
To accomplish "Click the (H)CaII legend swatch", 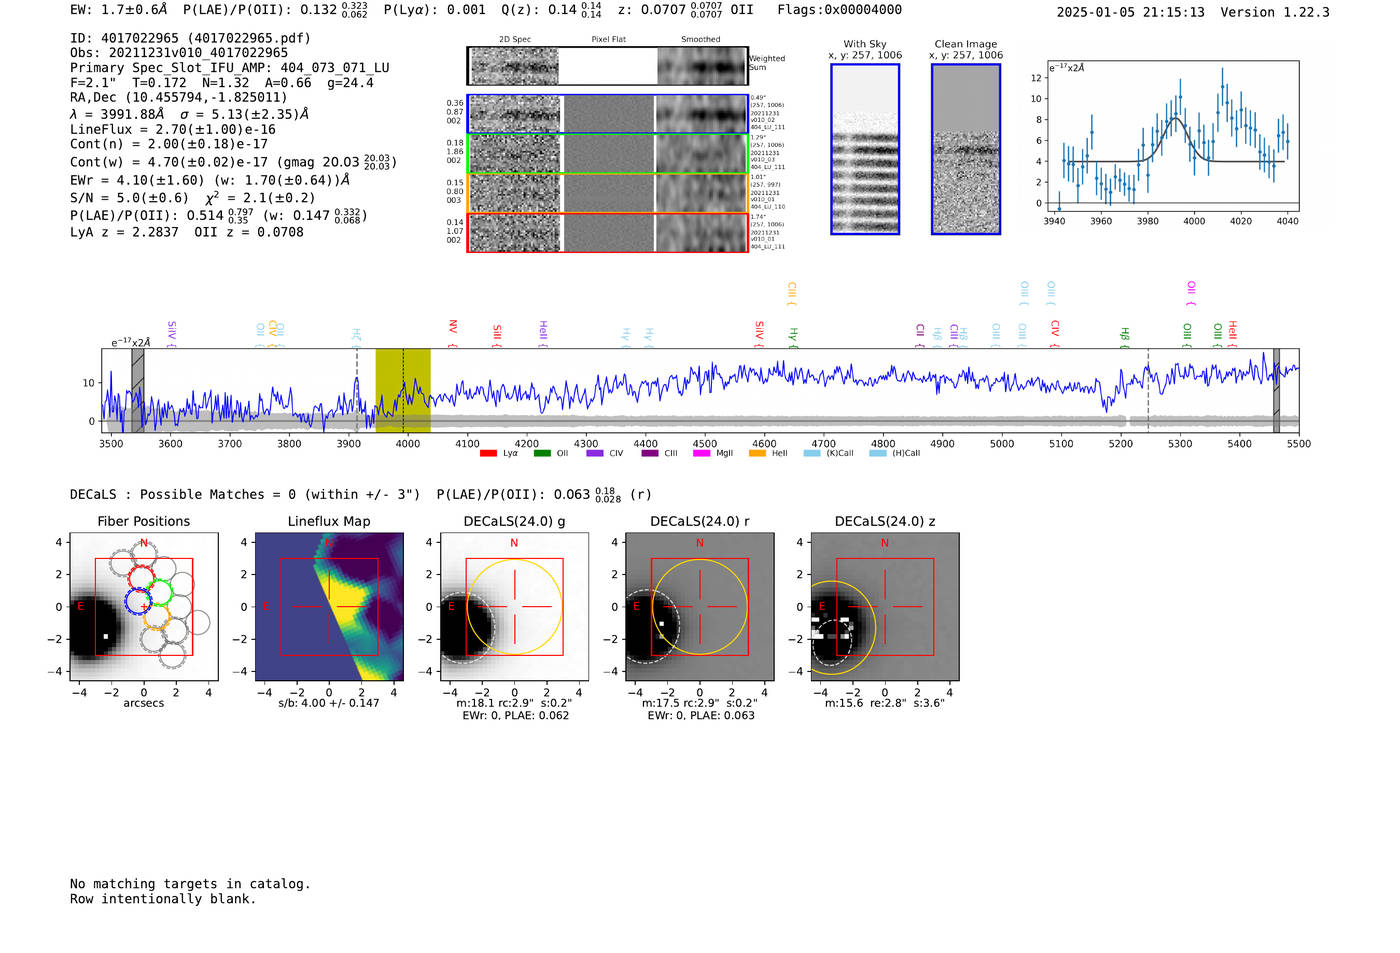I will click(x=878, y=453).
